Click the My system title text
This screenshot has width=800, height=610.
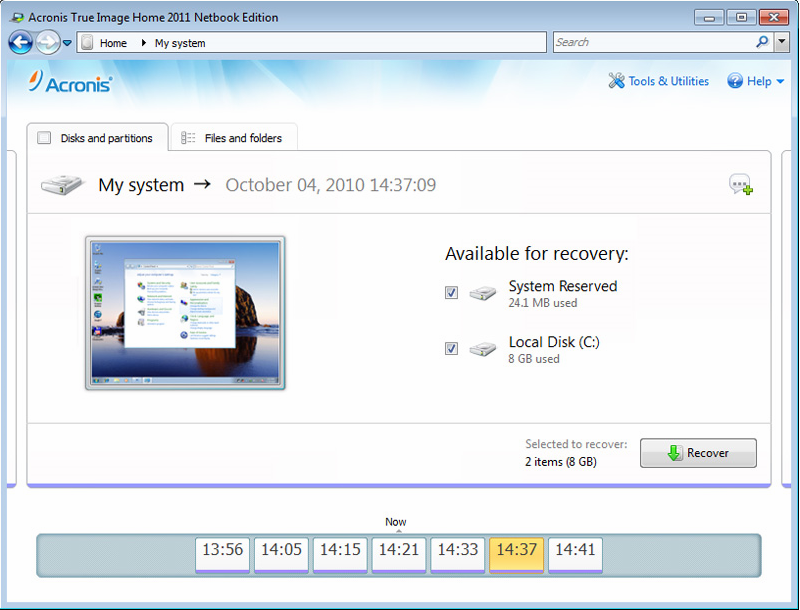(141, 185)
